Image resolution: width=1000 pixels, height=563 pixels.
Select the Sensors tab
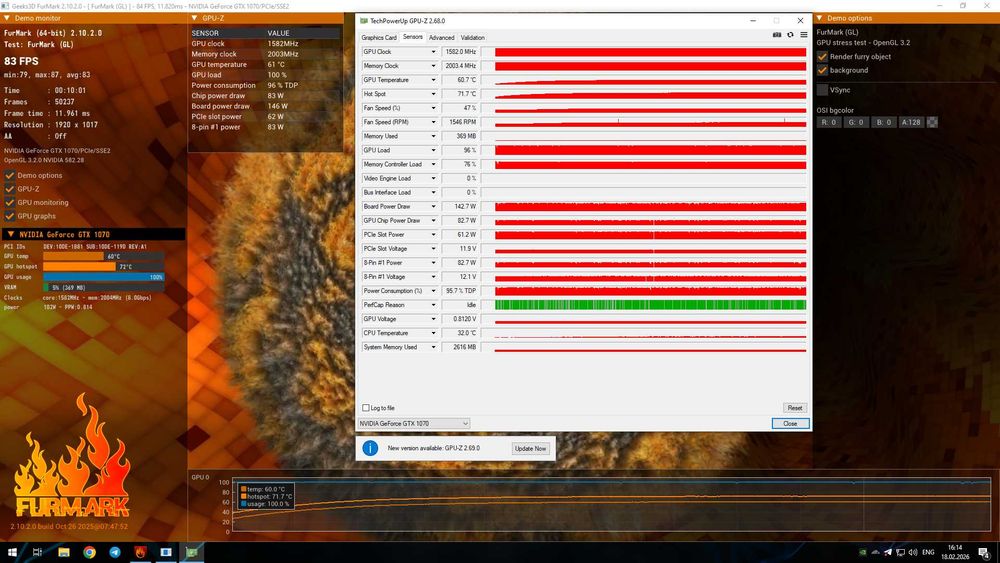tap(413, 37)
